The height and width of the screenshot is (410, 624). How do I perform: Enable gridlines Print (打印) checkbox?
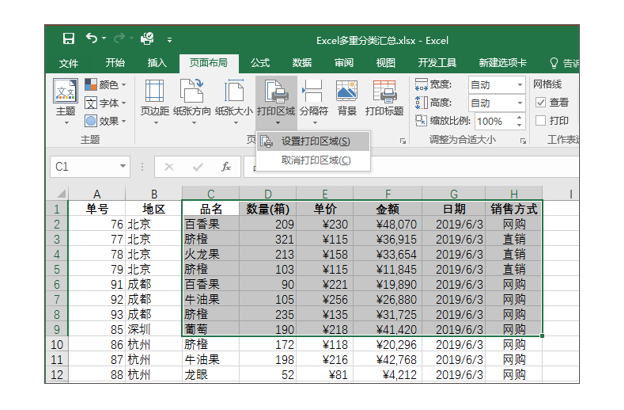[x=540, y=121]
